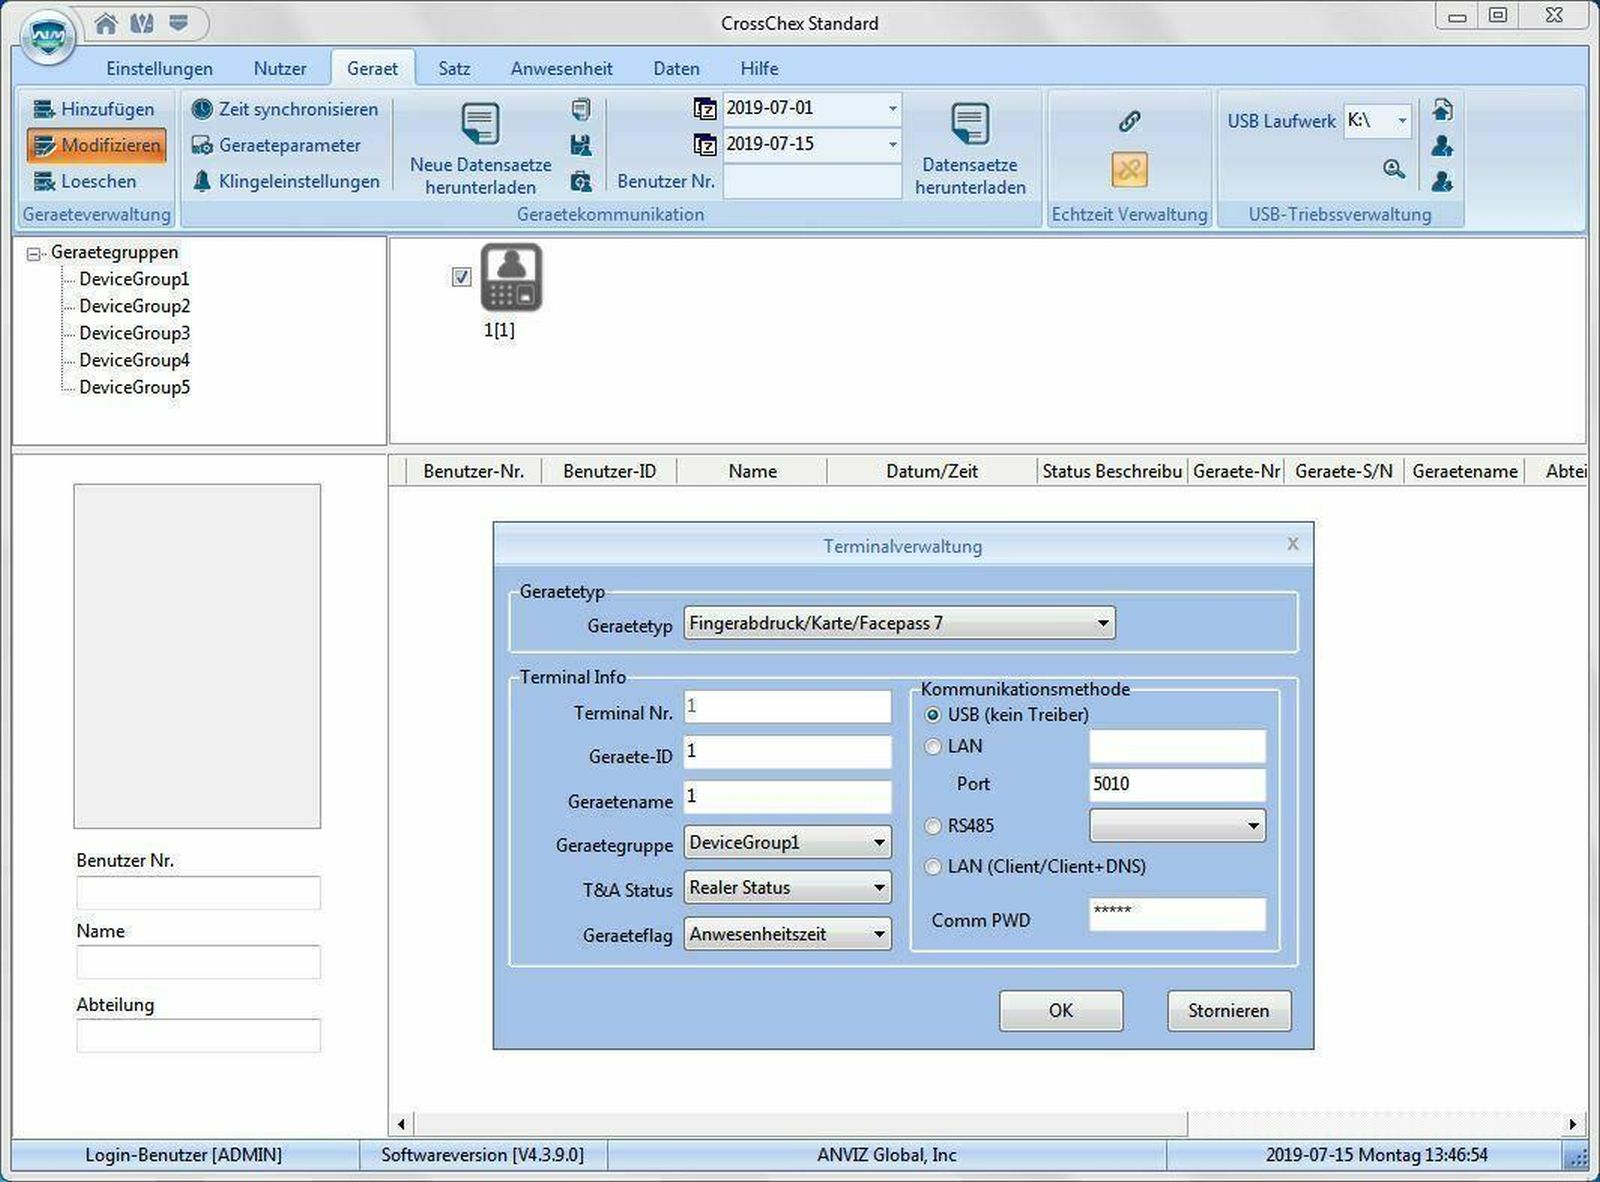This screenshot has height=1182, width=1600.
Task: Click the Zeit synchronisieren clock icon
Action: (x=202, y=109)
